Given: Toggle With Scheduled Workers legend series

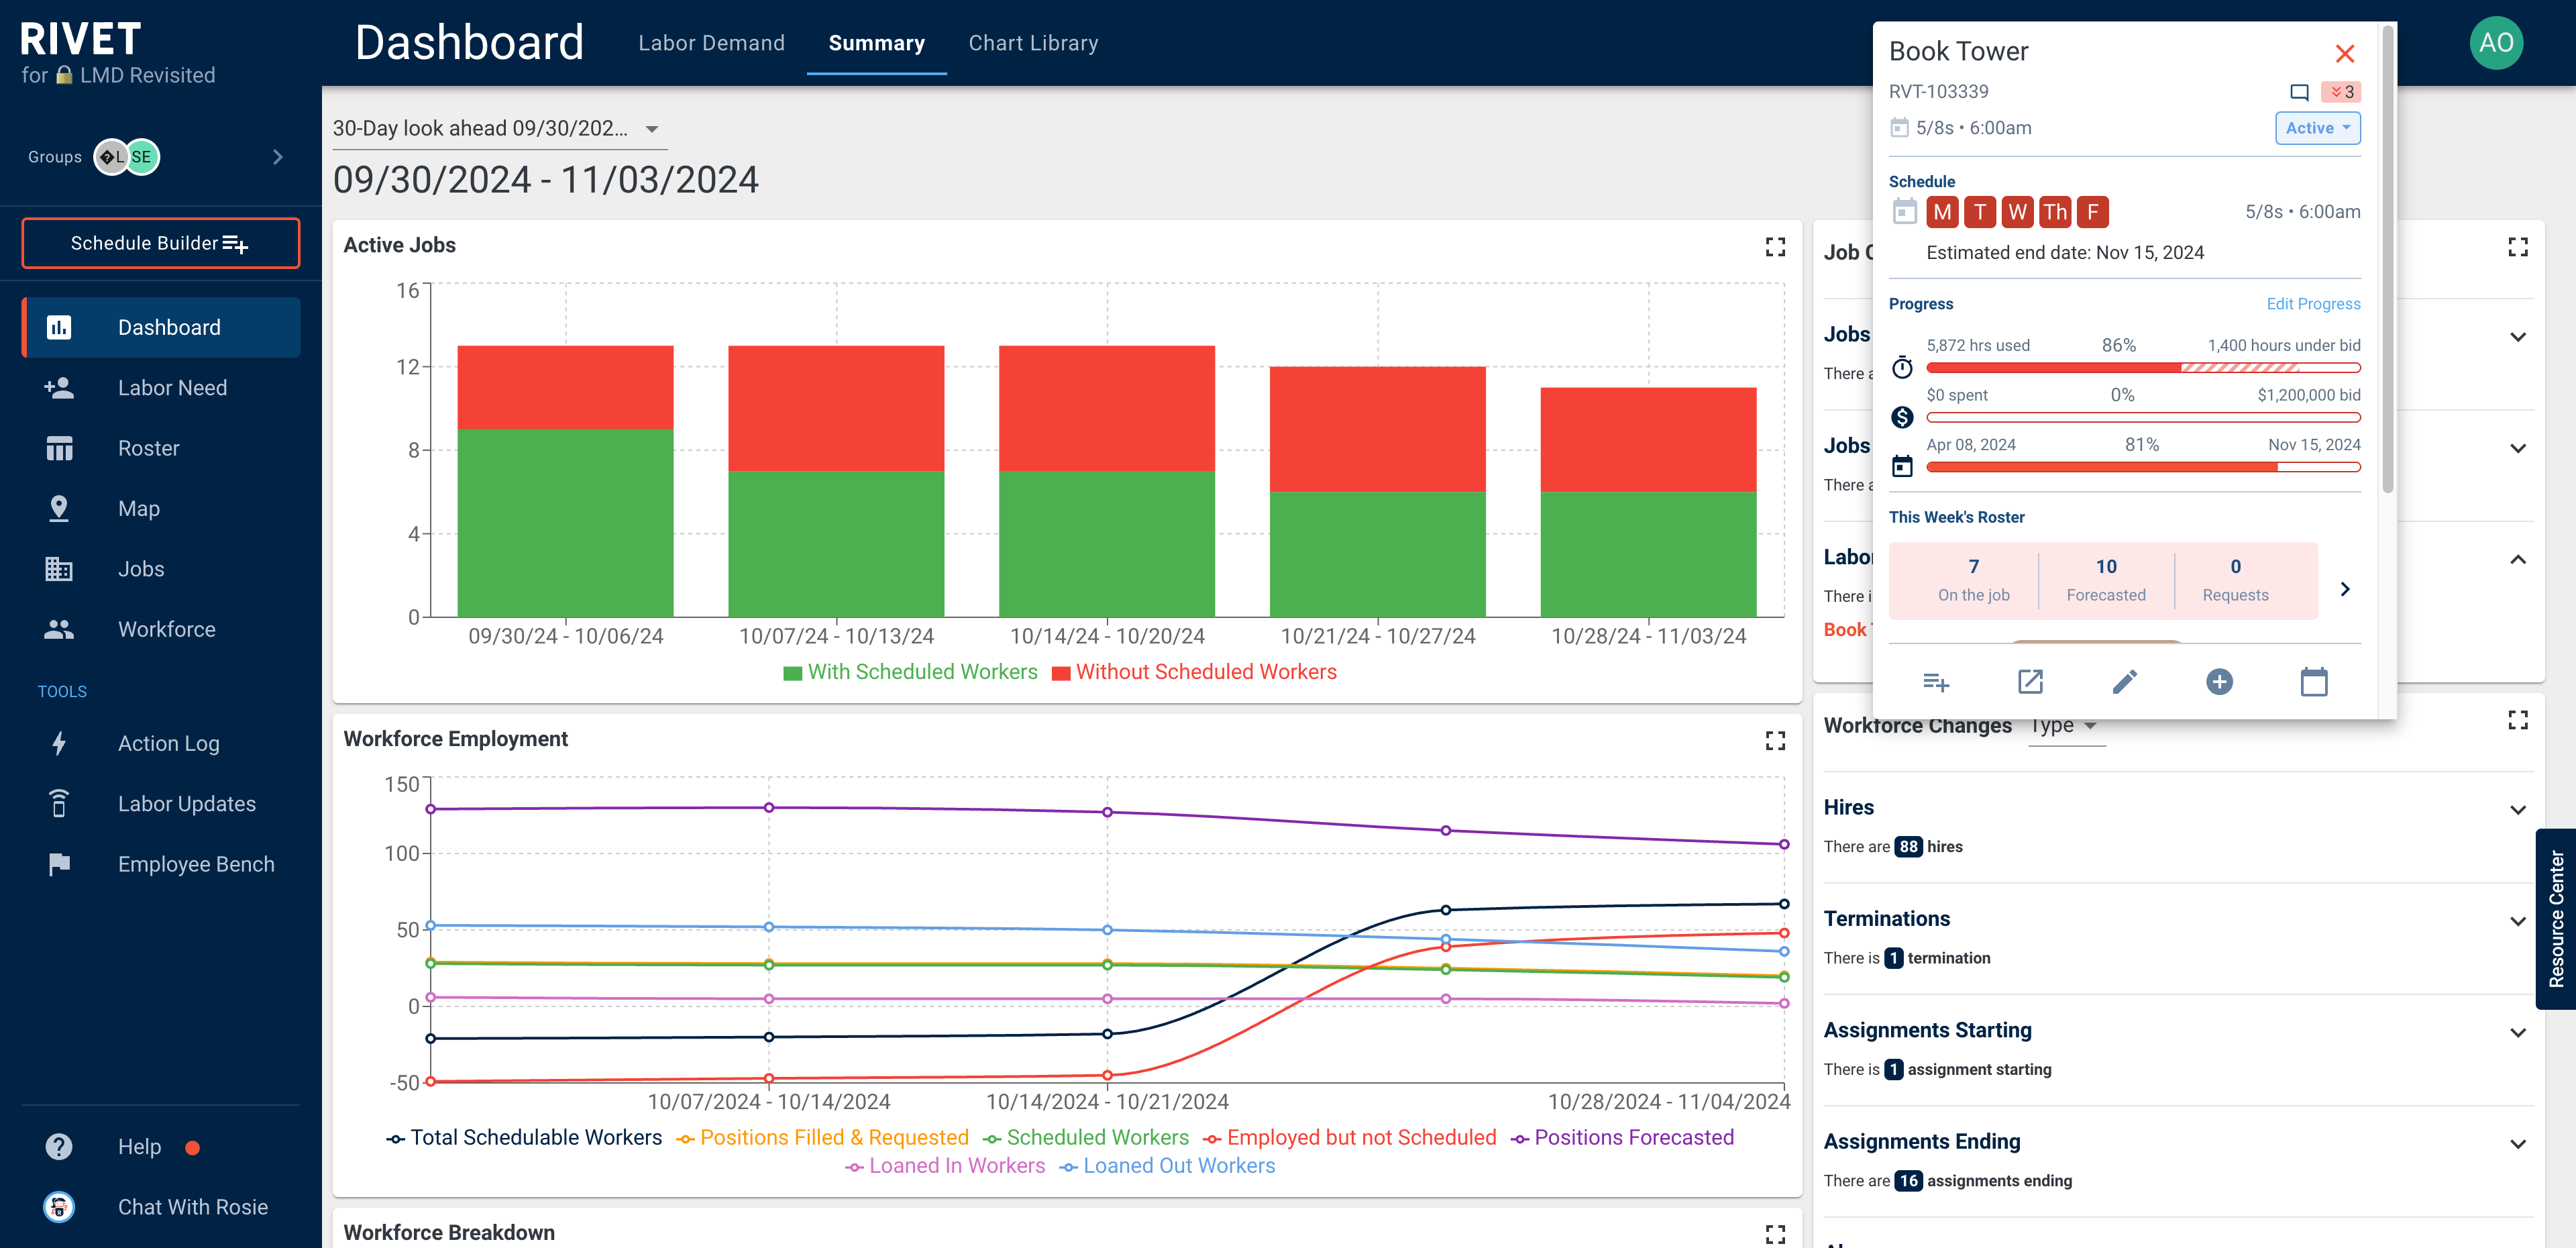Looking at the screenshot, I should coord(910,672).
